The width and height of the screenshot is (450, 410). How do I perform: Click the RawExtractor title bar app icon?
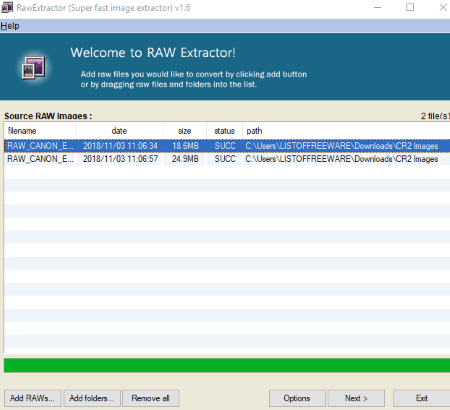point(7,7)
